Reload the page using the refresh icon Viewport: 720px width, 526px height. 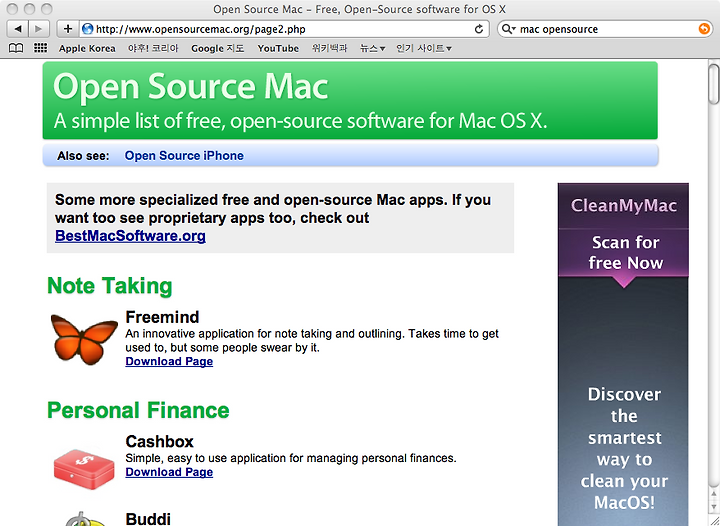479,29
